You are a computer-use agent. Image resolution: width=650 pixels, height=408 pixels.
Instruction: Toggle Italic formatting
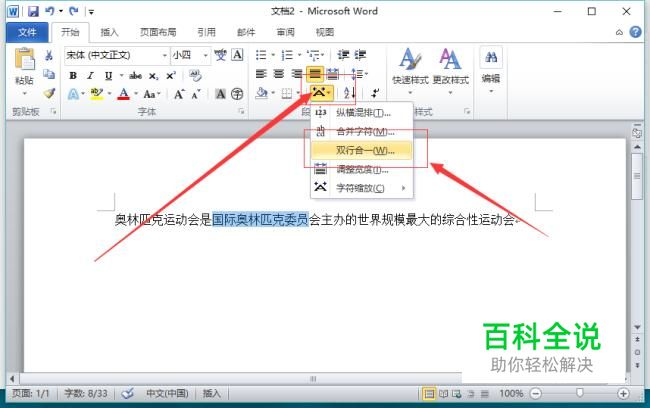click(x=90, y=76)
